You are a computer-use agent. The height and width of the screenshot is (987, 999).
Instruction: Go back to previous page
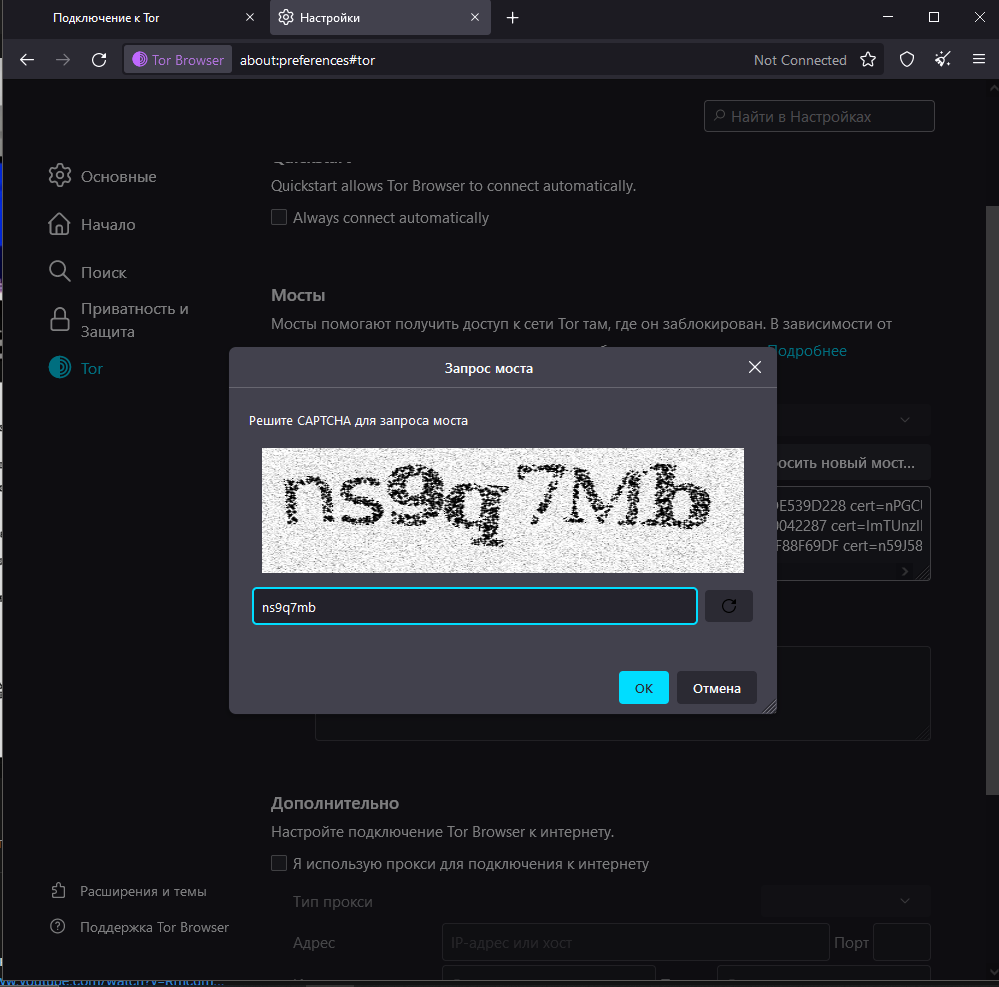coord(27,60)
